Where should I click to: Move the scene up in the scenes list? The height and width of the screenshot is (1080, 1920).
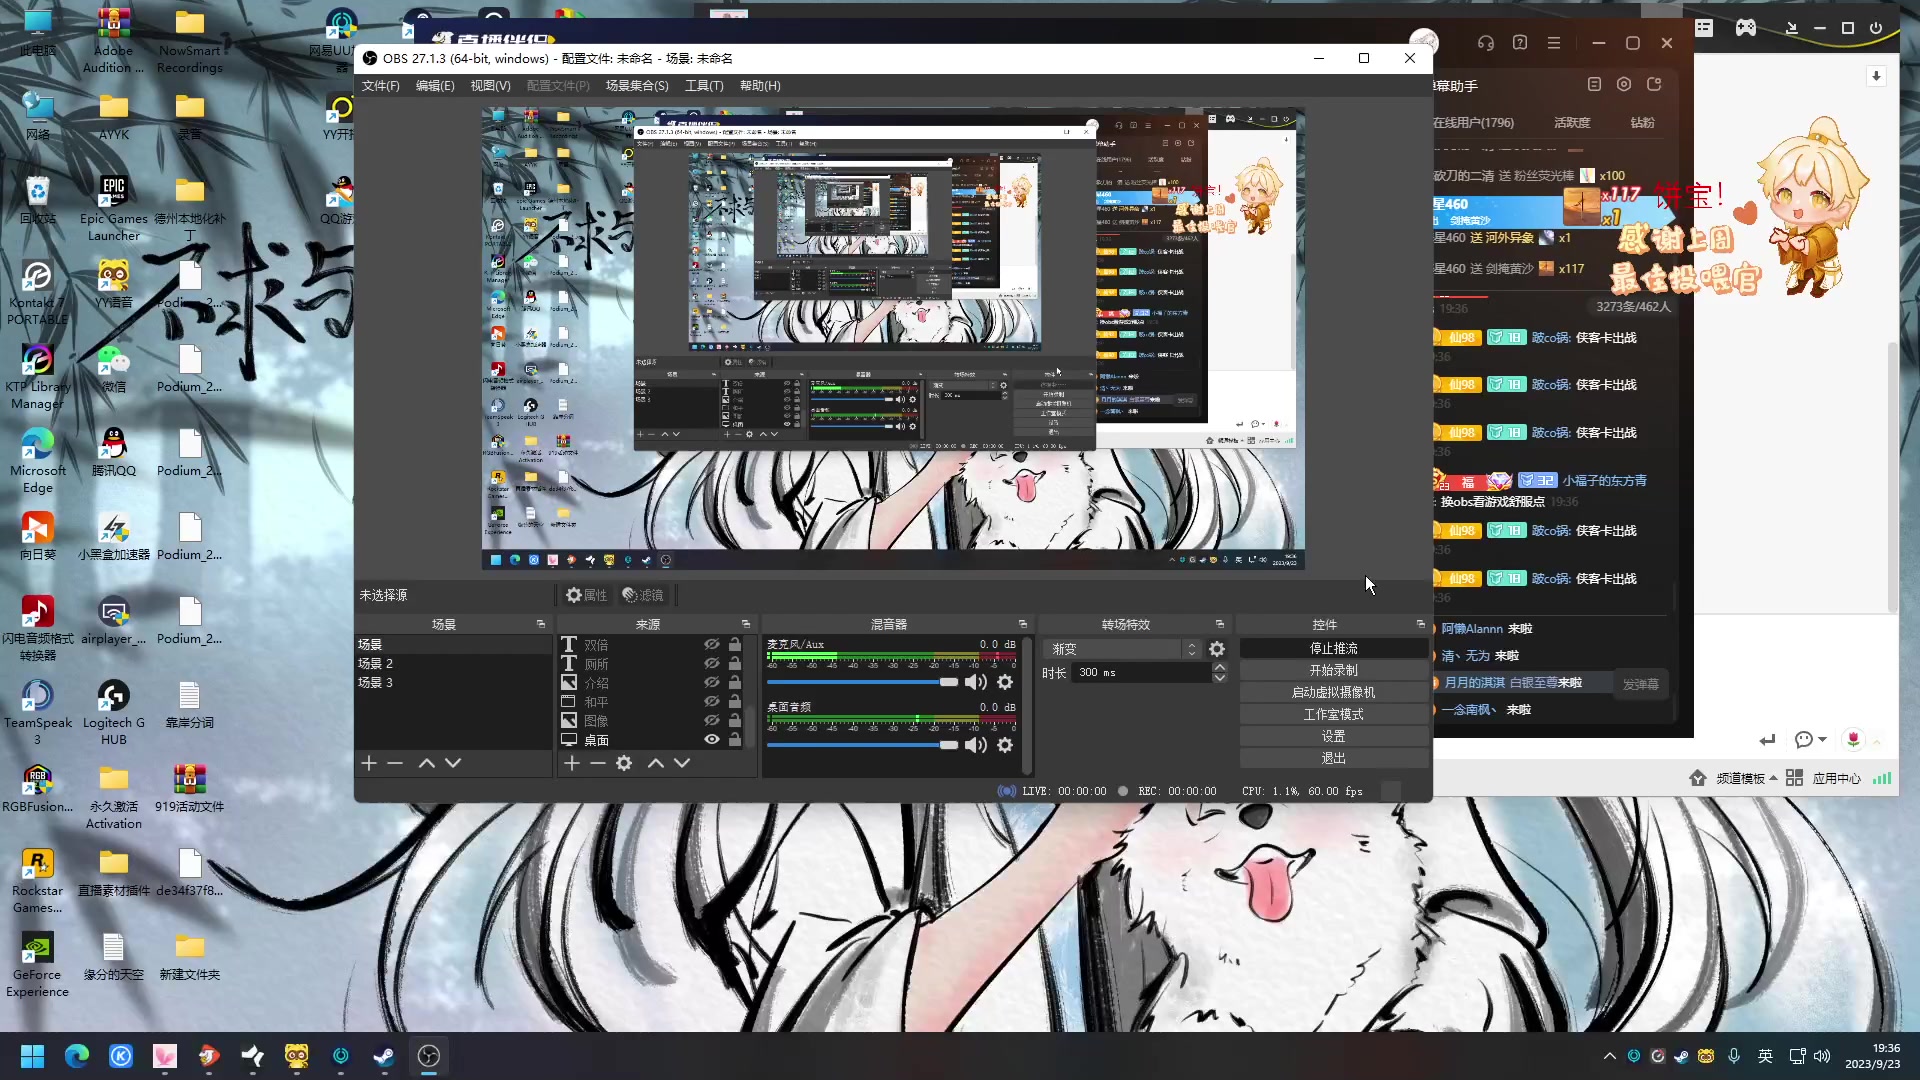[x=427, y=763]
